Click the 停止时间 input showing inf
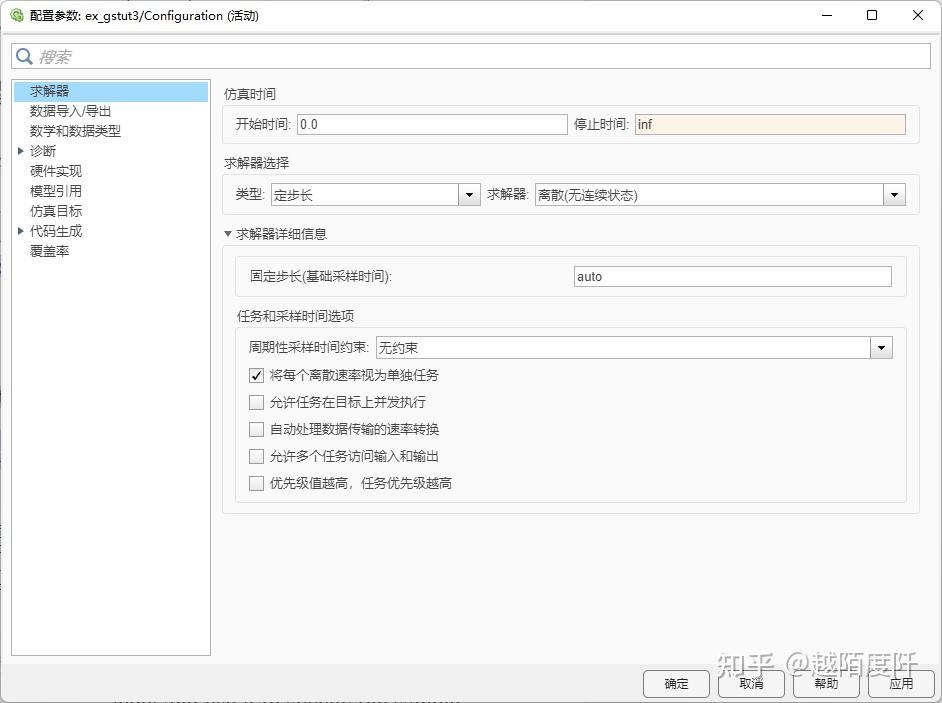 pyautogui.click(x=770, y=124)
